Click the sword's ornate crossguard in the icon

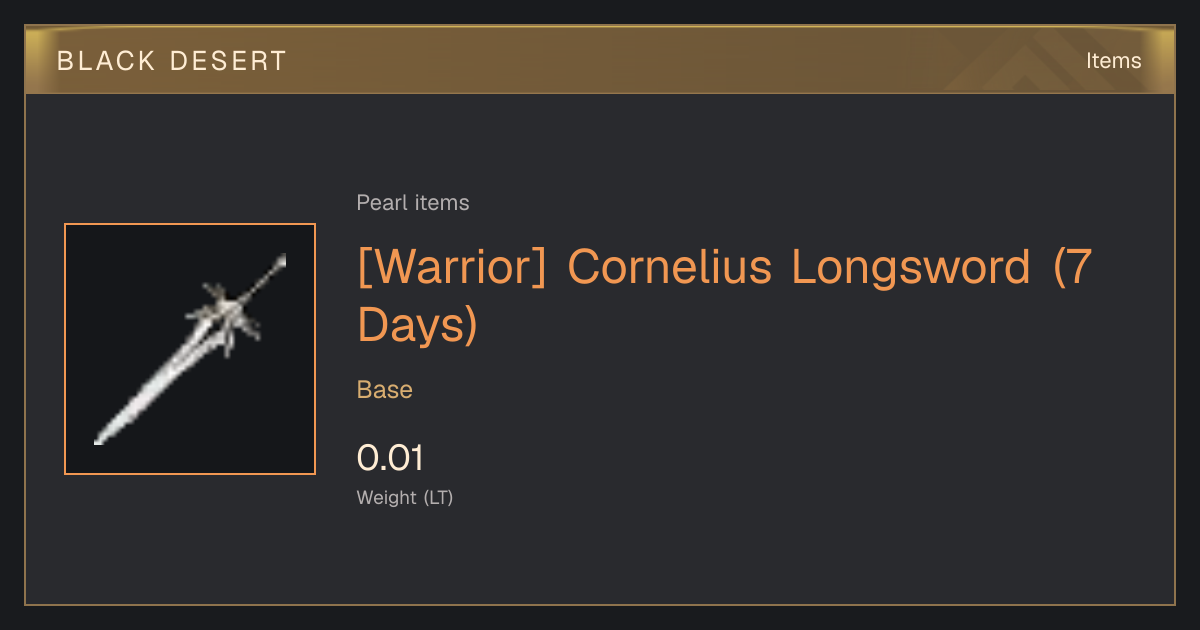click(227, 312)
